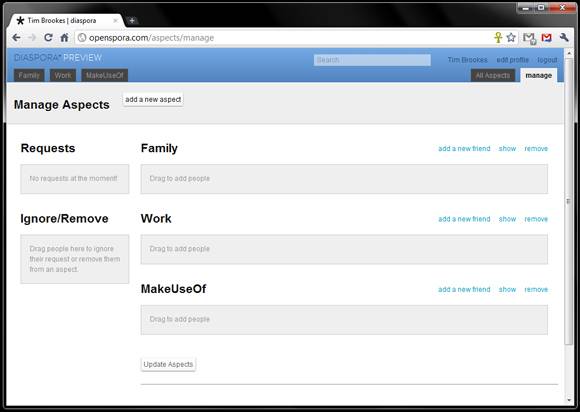Click the Family Drag to add people box

click(x=344, y=179)
